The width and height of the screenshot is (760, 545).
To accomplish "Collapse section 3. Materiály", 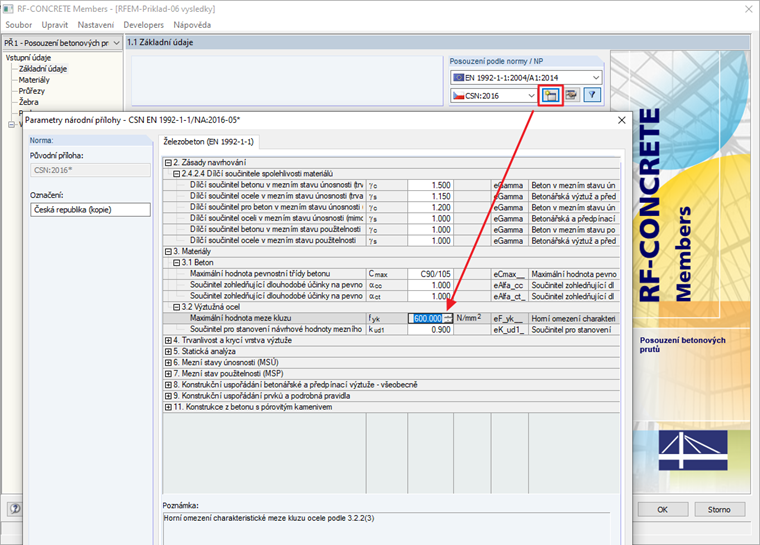I will [x=168, y=251].
